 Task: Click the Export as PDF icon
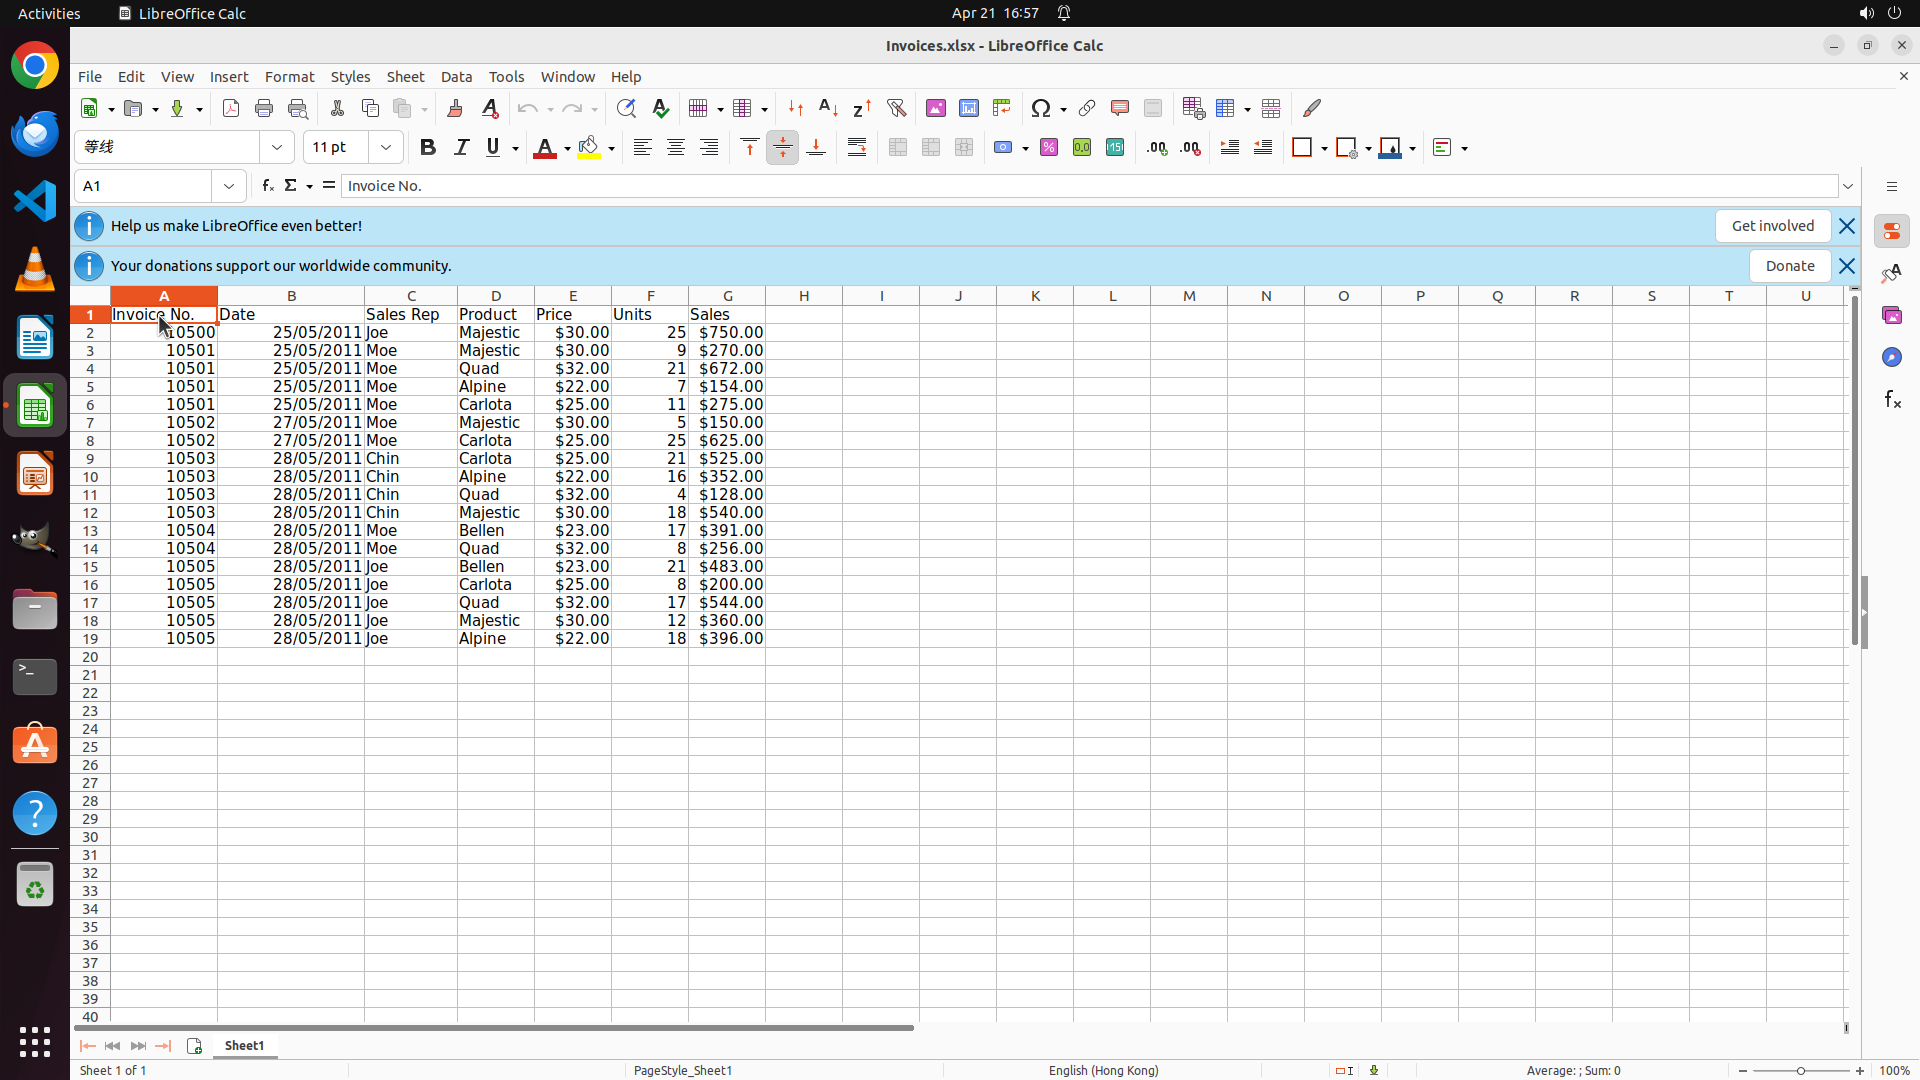(231, 108)
